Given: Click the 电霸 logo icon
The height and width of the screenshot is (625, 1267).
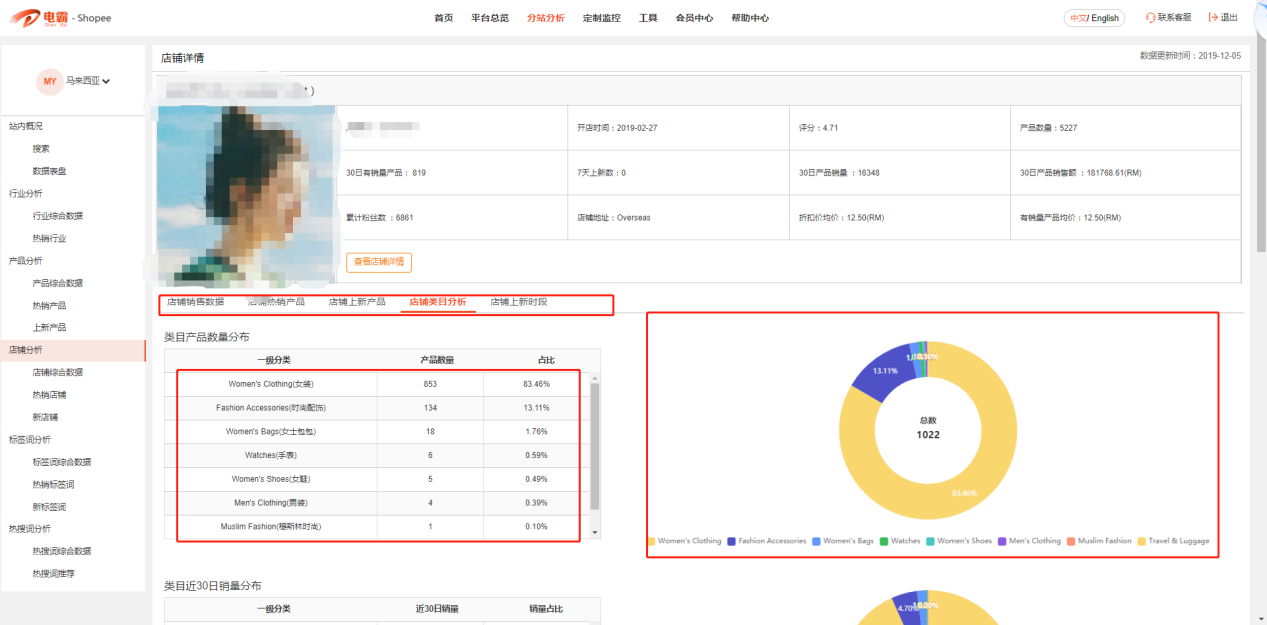Looking at the screenshot, I should pos(27,18).
